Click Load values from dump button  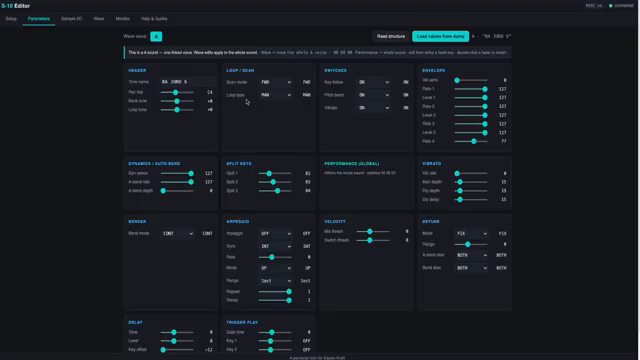click(440, 36)
